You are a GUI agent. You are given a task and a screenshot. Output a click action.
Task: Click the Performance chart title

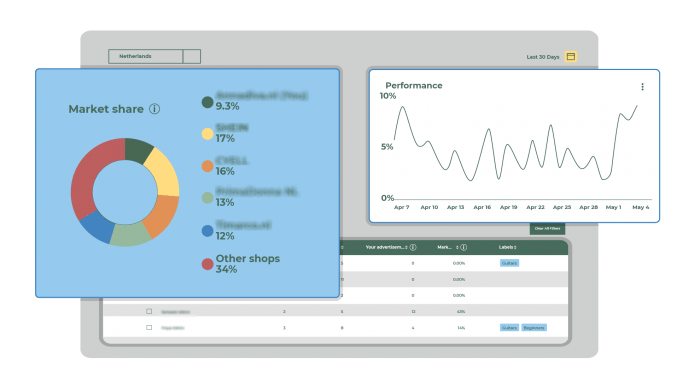pyautogui.click(x=414, y=85)
